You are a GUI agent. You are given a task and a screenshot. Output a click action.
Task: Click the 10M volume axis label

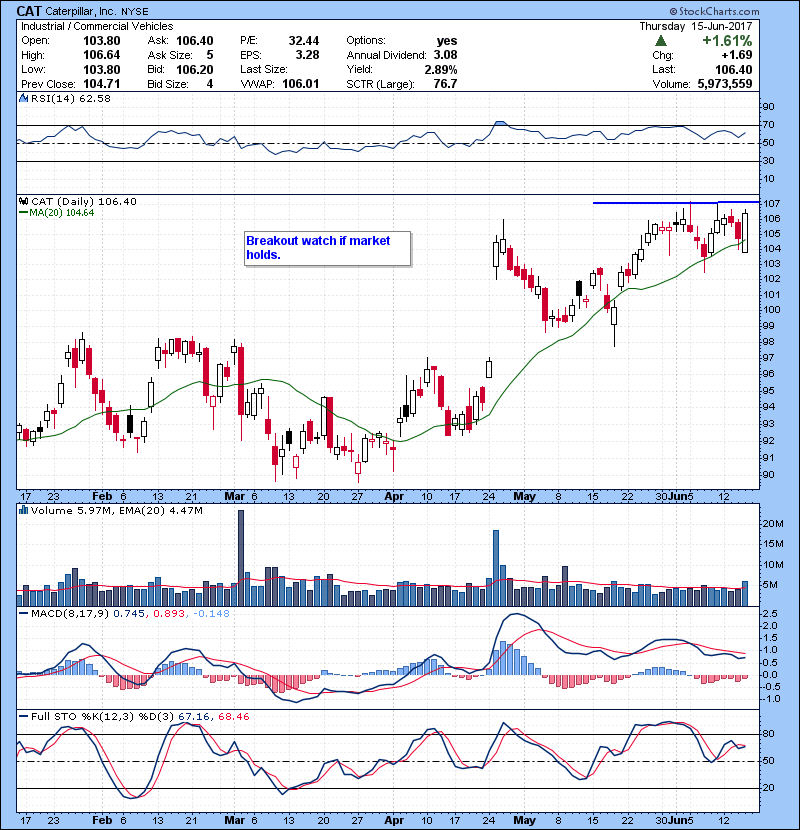773,565
